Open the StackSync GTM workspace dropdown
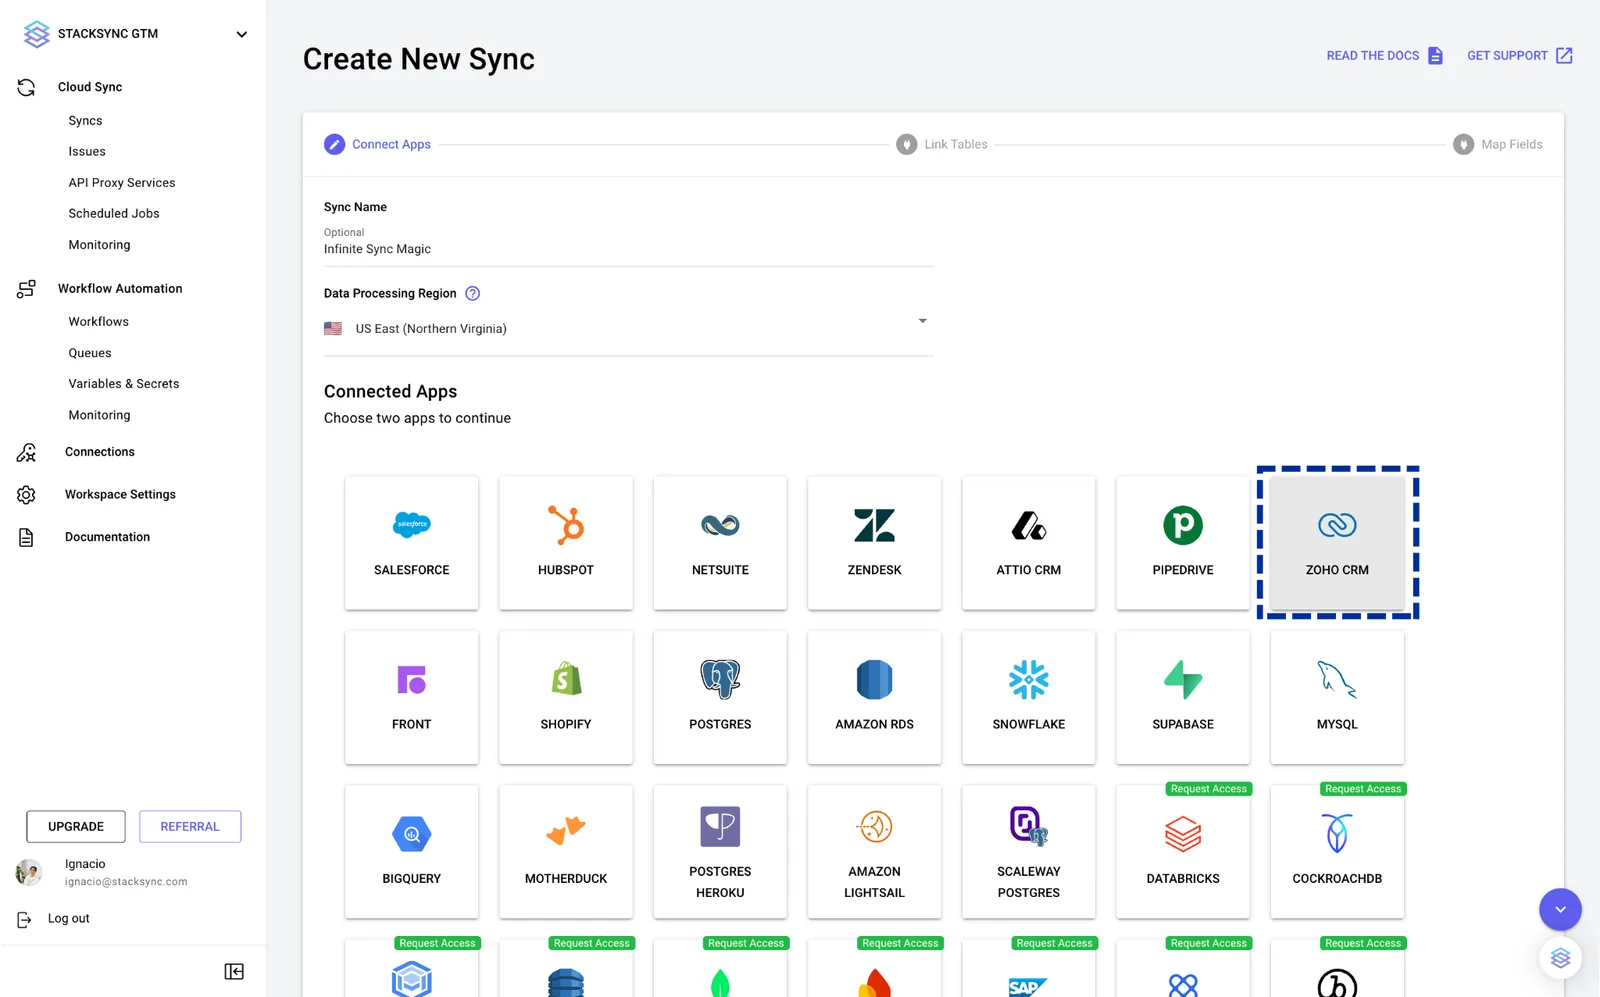 click(x=241, y=34)
